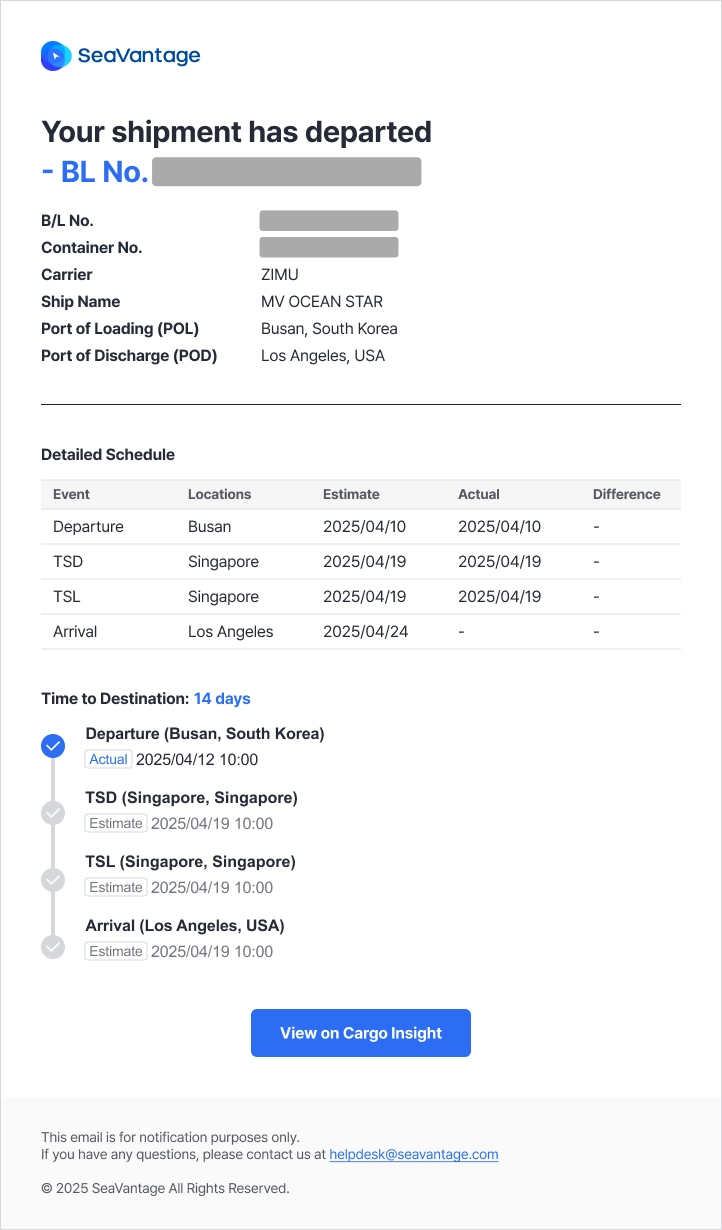Click the TSD Singapore timeline step icon

[x=53, y=813]
